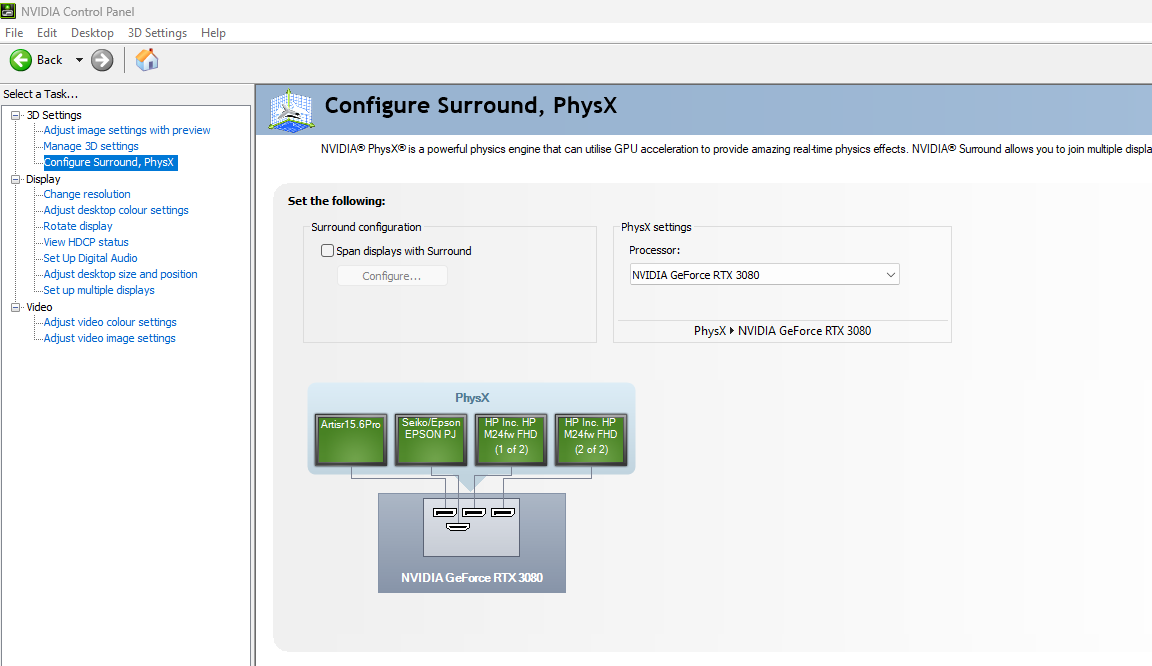The width and height of the screenshot is (1152, 666).
Task: Open Adjust desktop colour settings
Action: [x=115, y=210]
